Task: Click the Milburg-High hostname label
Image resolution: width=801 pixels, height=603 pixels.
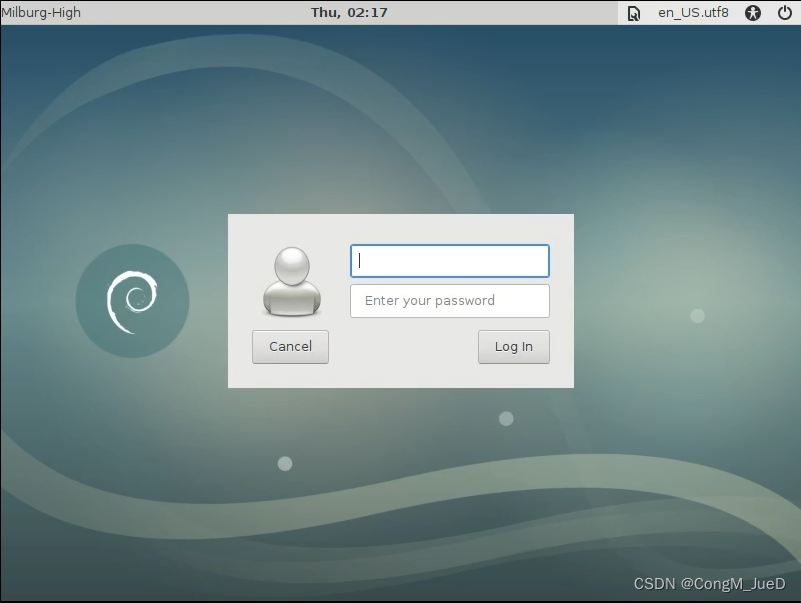Action: pos(41,12)
